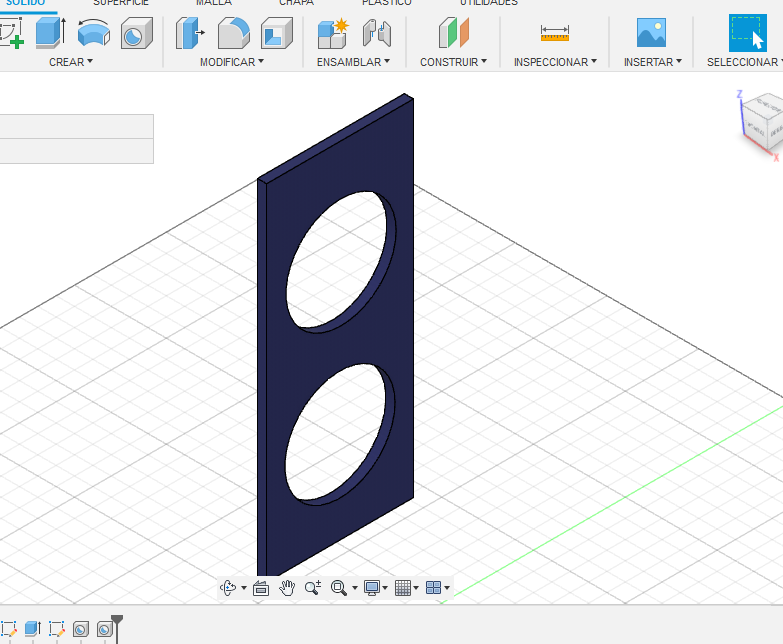Viewport: 783px width, 644px height.
Task: Activate the Orbit navigation tool
Action: [228, 588]
